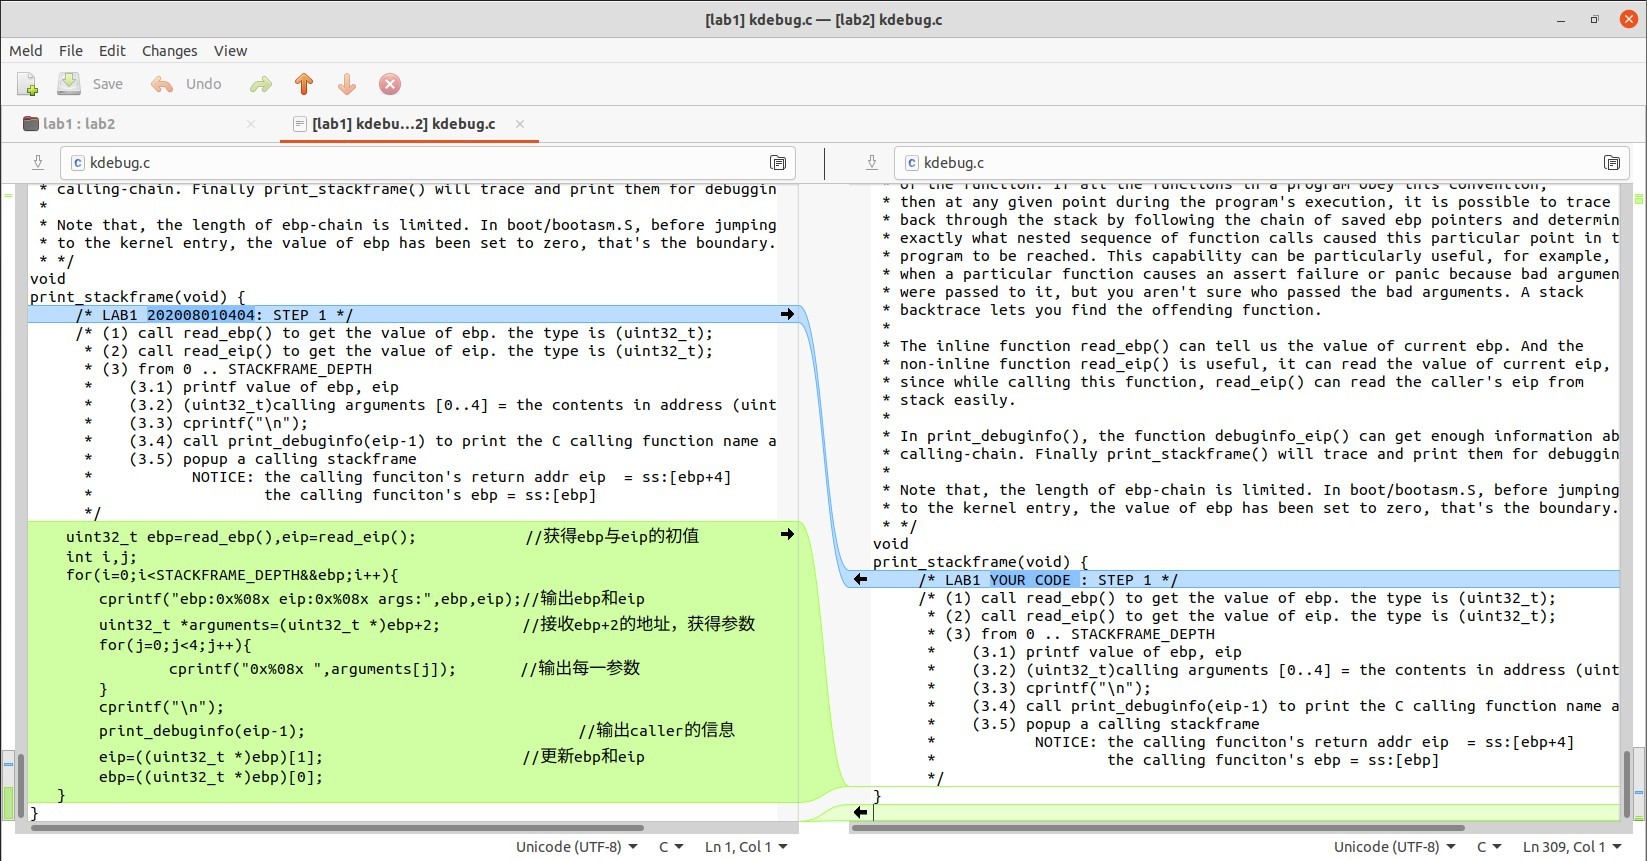The height and width of the screenshot is (861, 1647).
Task: Click the print_debuginfo(eip-1); line
Action: coord(201,731)
